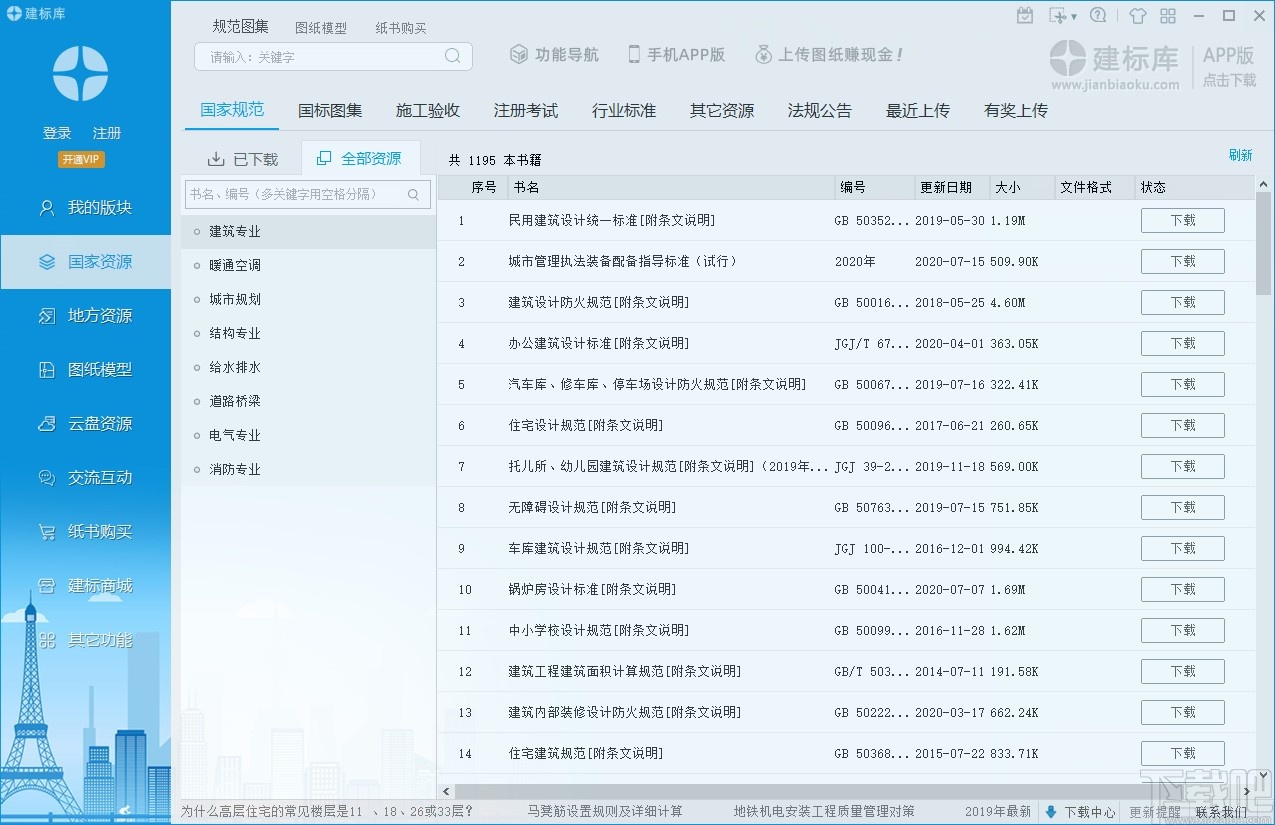Click the 开通VIP button

[x=80, y=159]
